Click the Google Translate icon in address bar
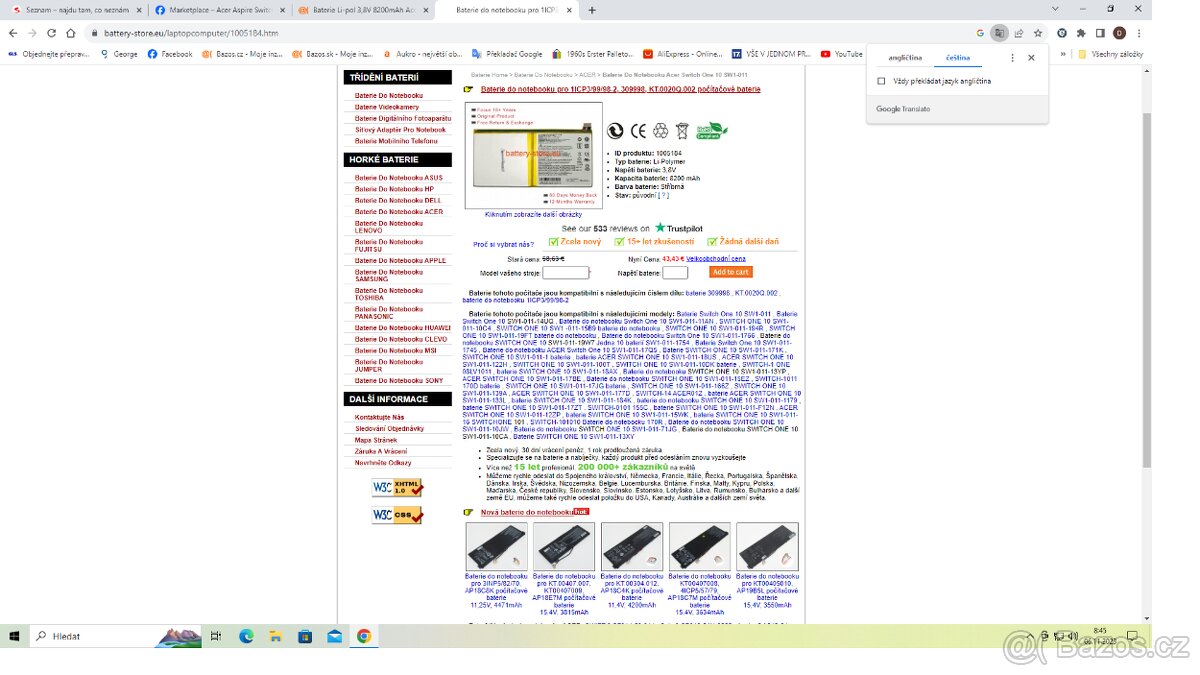Image resolution: width=1200 pixels, height=675 pixels. point(999,32)
